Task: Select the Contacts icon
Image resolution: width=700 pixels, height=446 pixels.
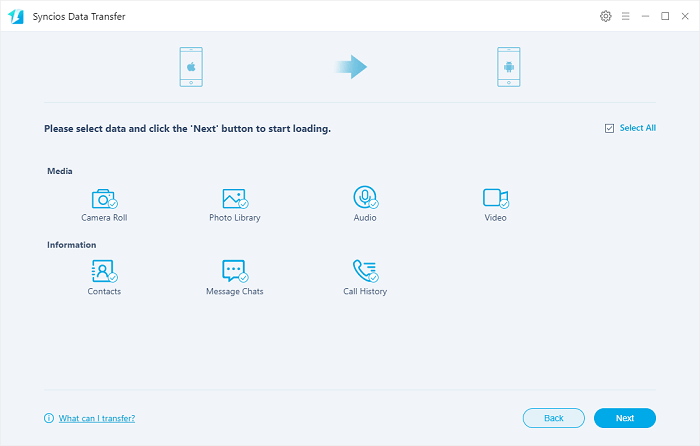Action: (x=104, y=272)
